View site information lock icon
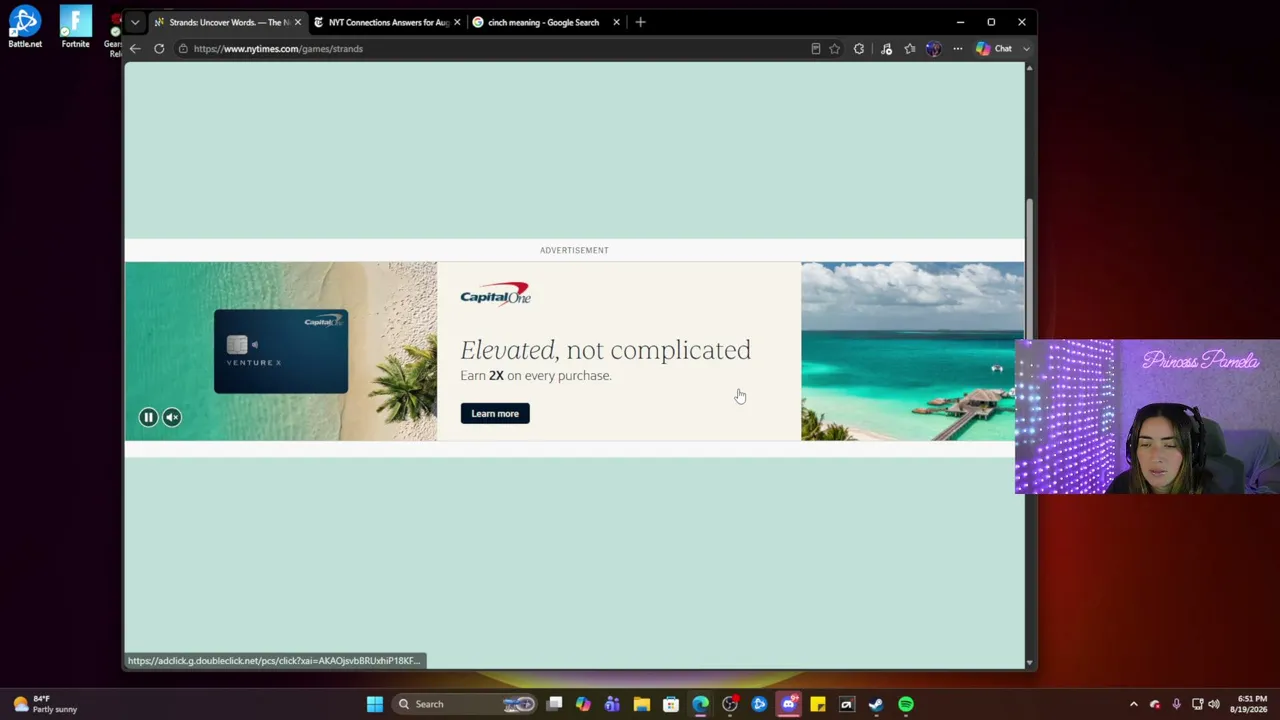 coord(183,48)
